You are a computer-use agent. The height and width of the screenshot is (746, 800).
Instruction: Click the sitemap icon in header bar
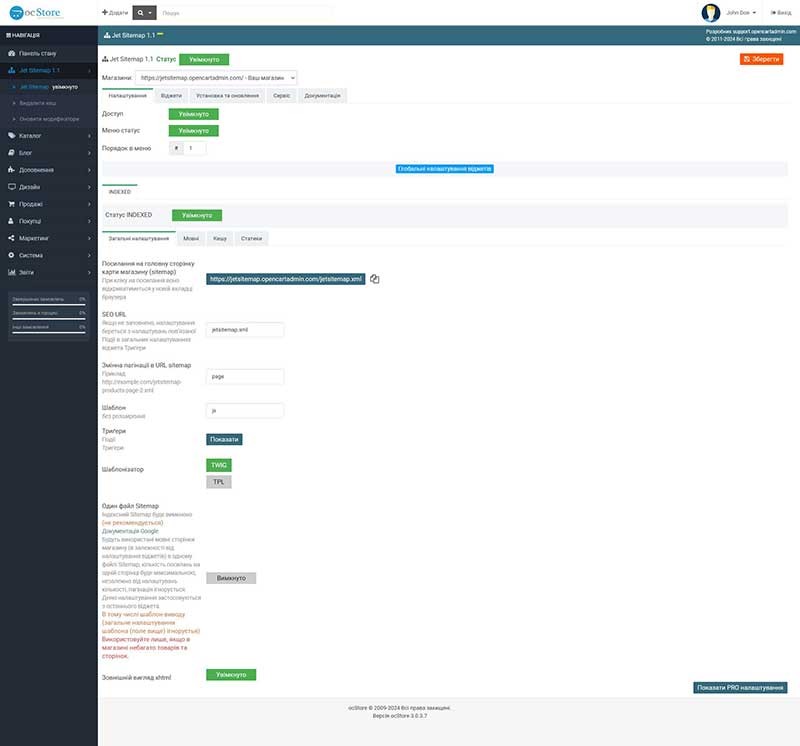(x=107, y=35)
